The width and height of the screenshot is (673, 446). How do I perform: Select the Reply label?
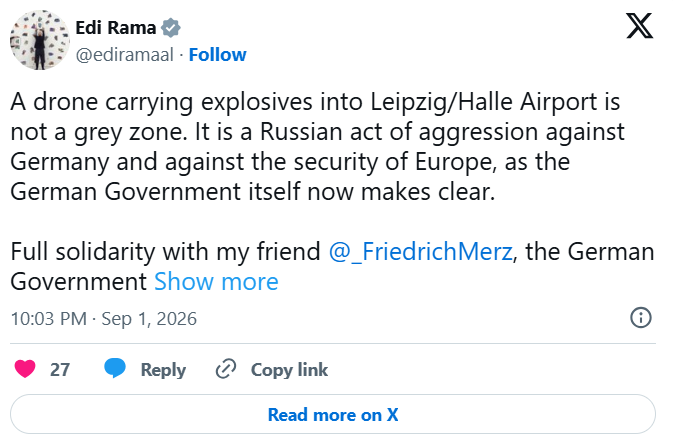(x=163, y=370)
